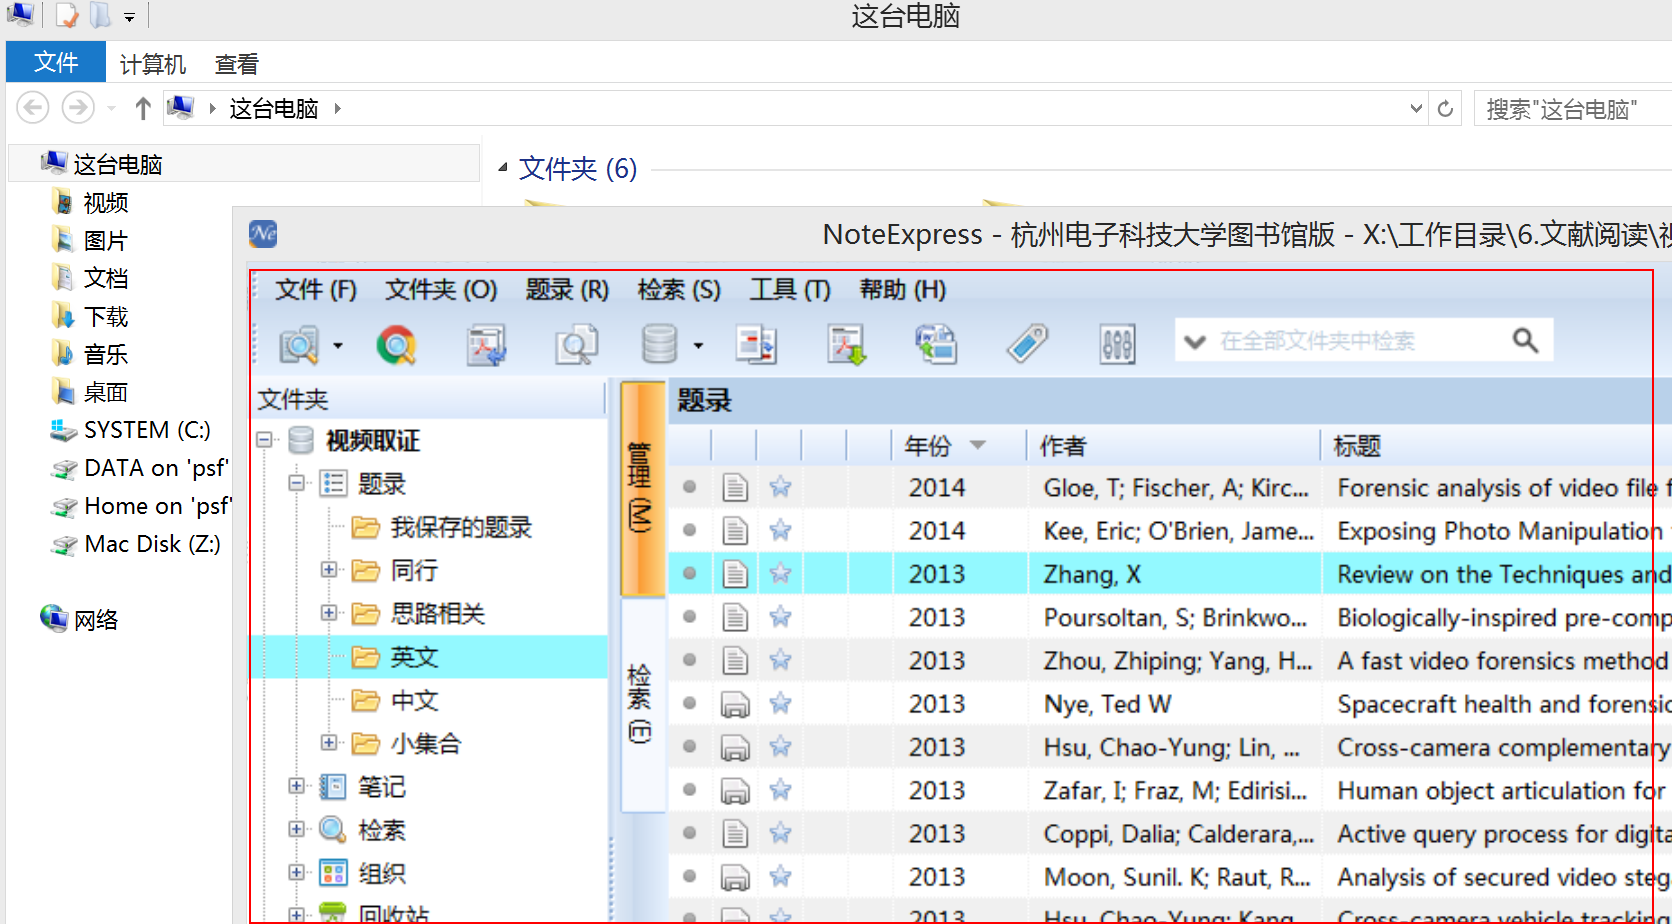This screenshot has width=1672, height=924.
Task: Toggle the star flag for Zhou, Zhiping record
Action: point(780,660)
